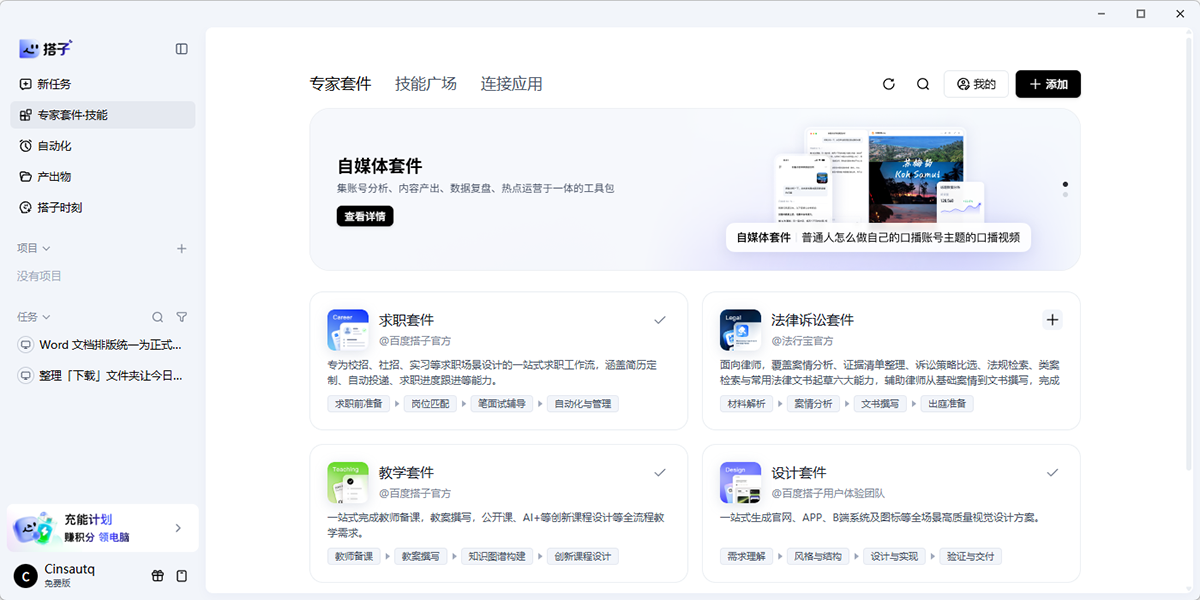Toggle the checkmark on 教学套件 card
The width and height of the screenshot is (1200, 600).
click(x=660, y=472)
